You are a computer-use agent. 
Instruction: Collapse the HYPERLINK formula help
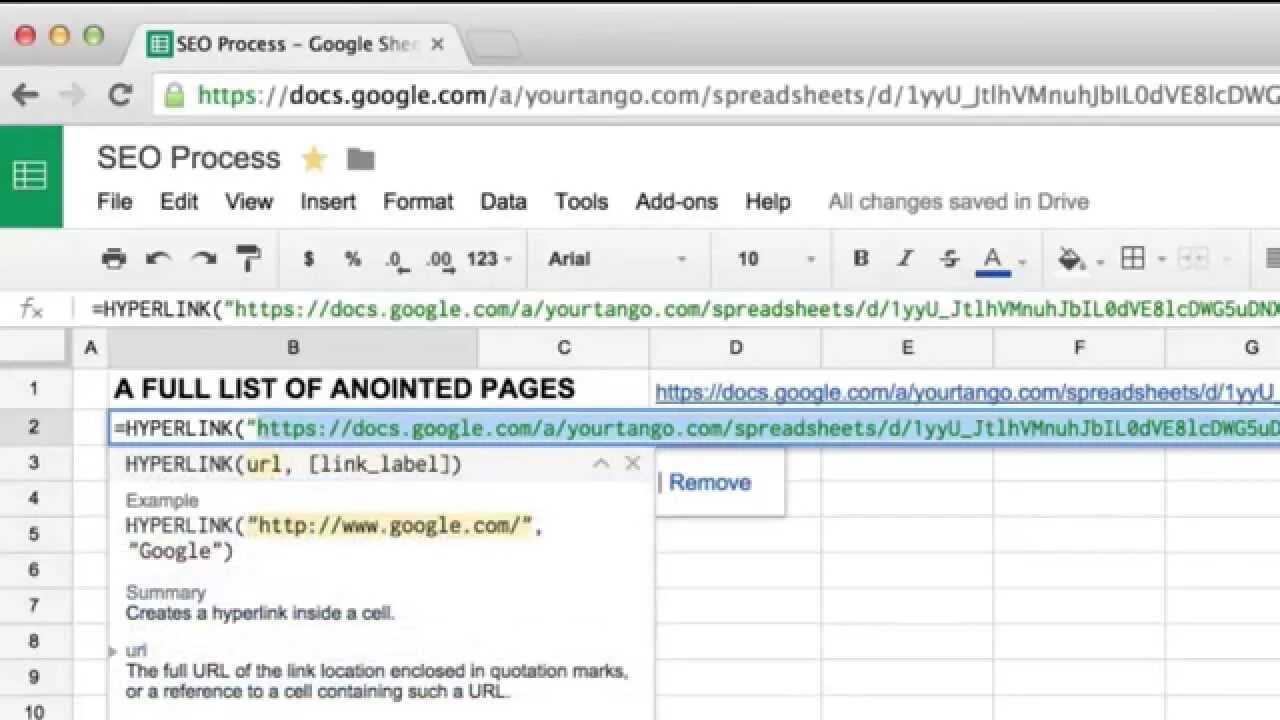[x=601, y=463]
